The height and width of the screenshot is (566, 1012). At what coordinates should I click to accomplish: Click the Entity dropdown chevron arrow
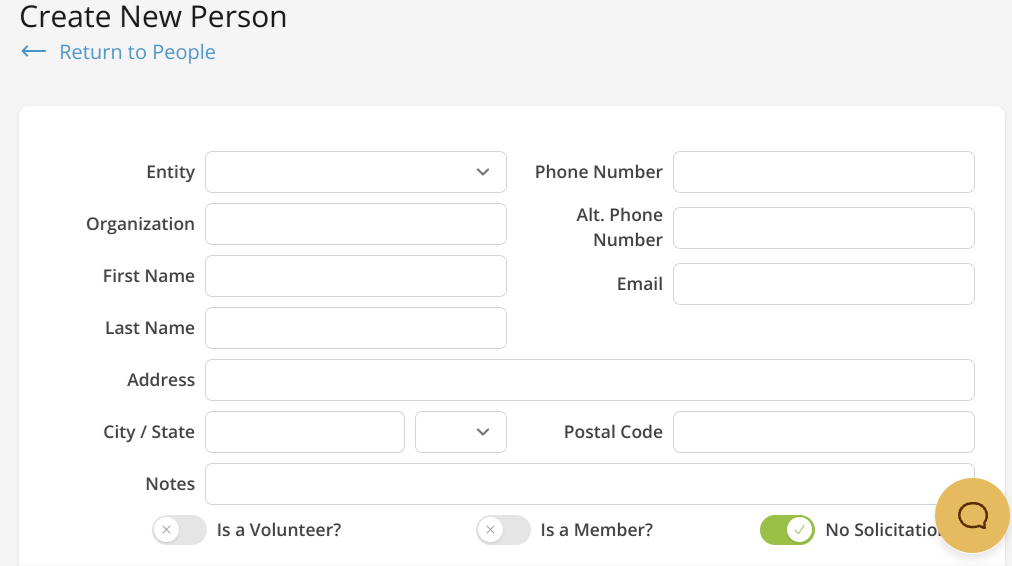(x=483, y=172)
